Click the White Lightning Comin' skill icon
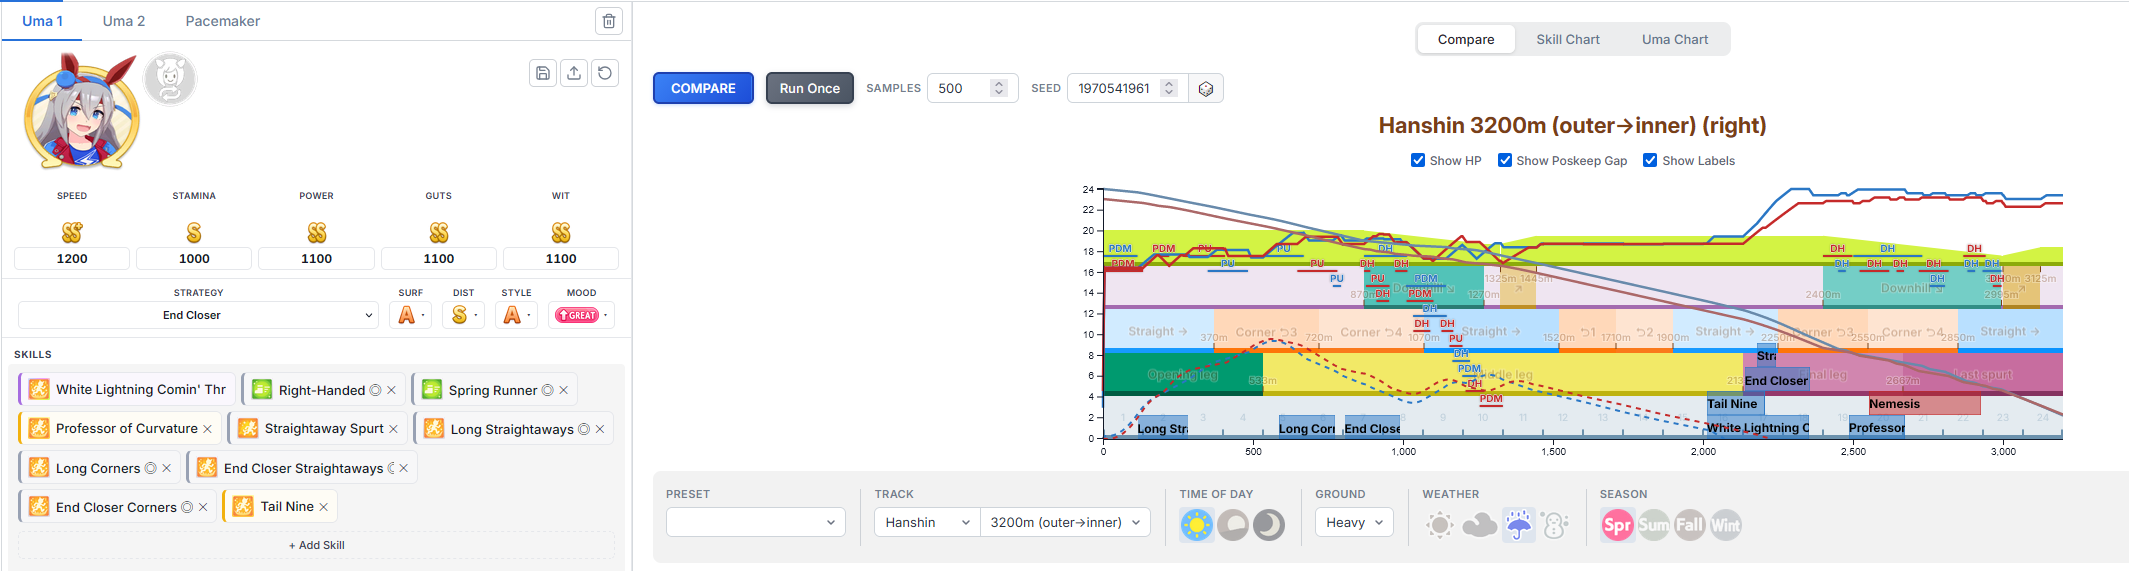The image size is (2129, 571). tap(39, 389)
